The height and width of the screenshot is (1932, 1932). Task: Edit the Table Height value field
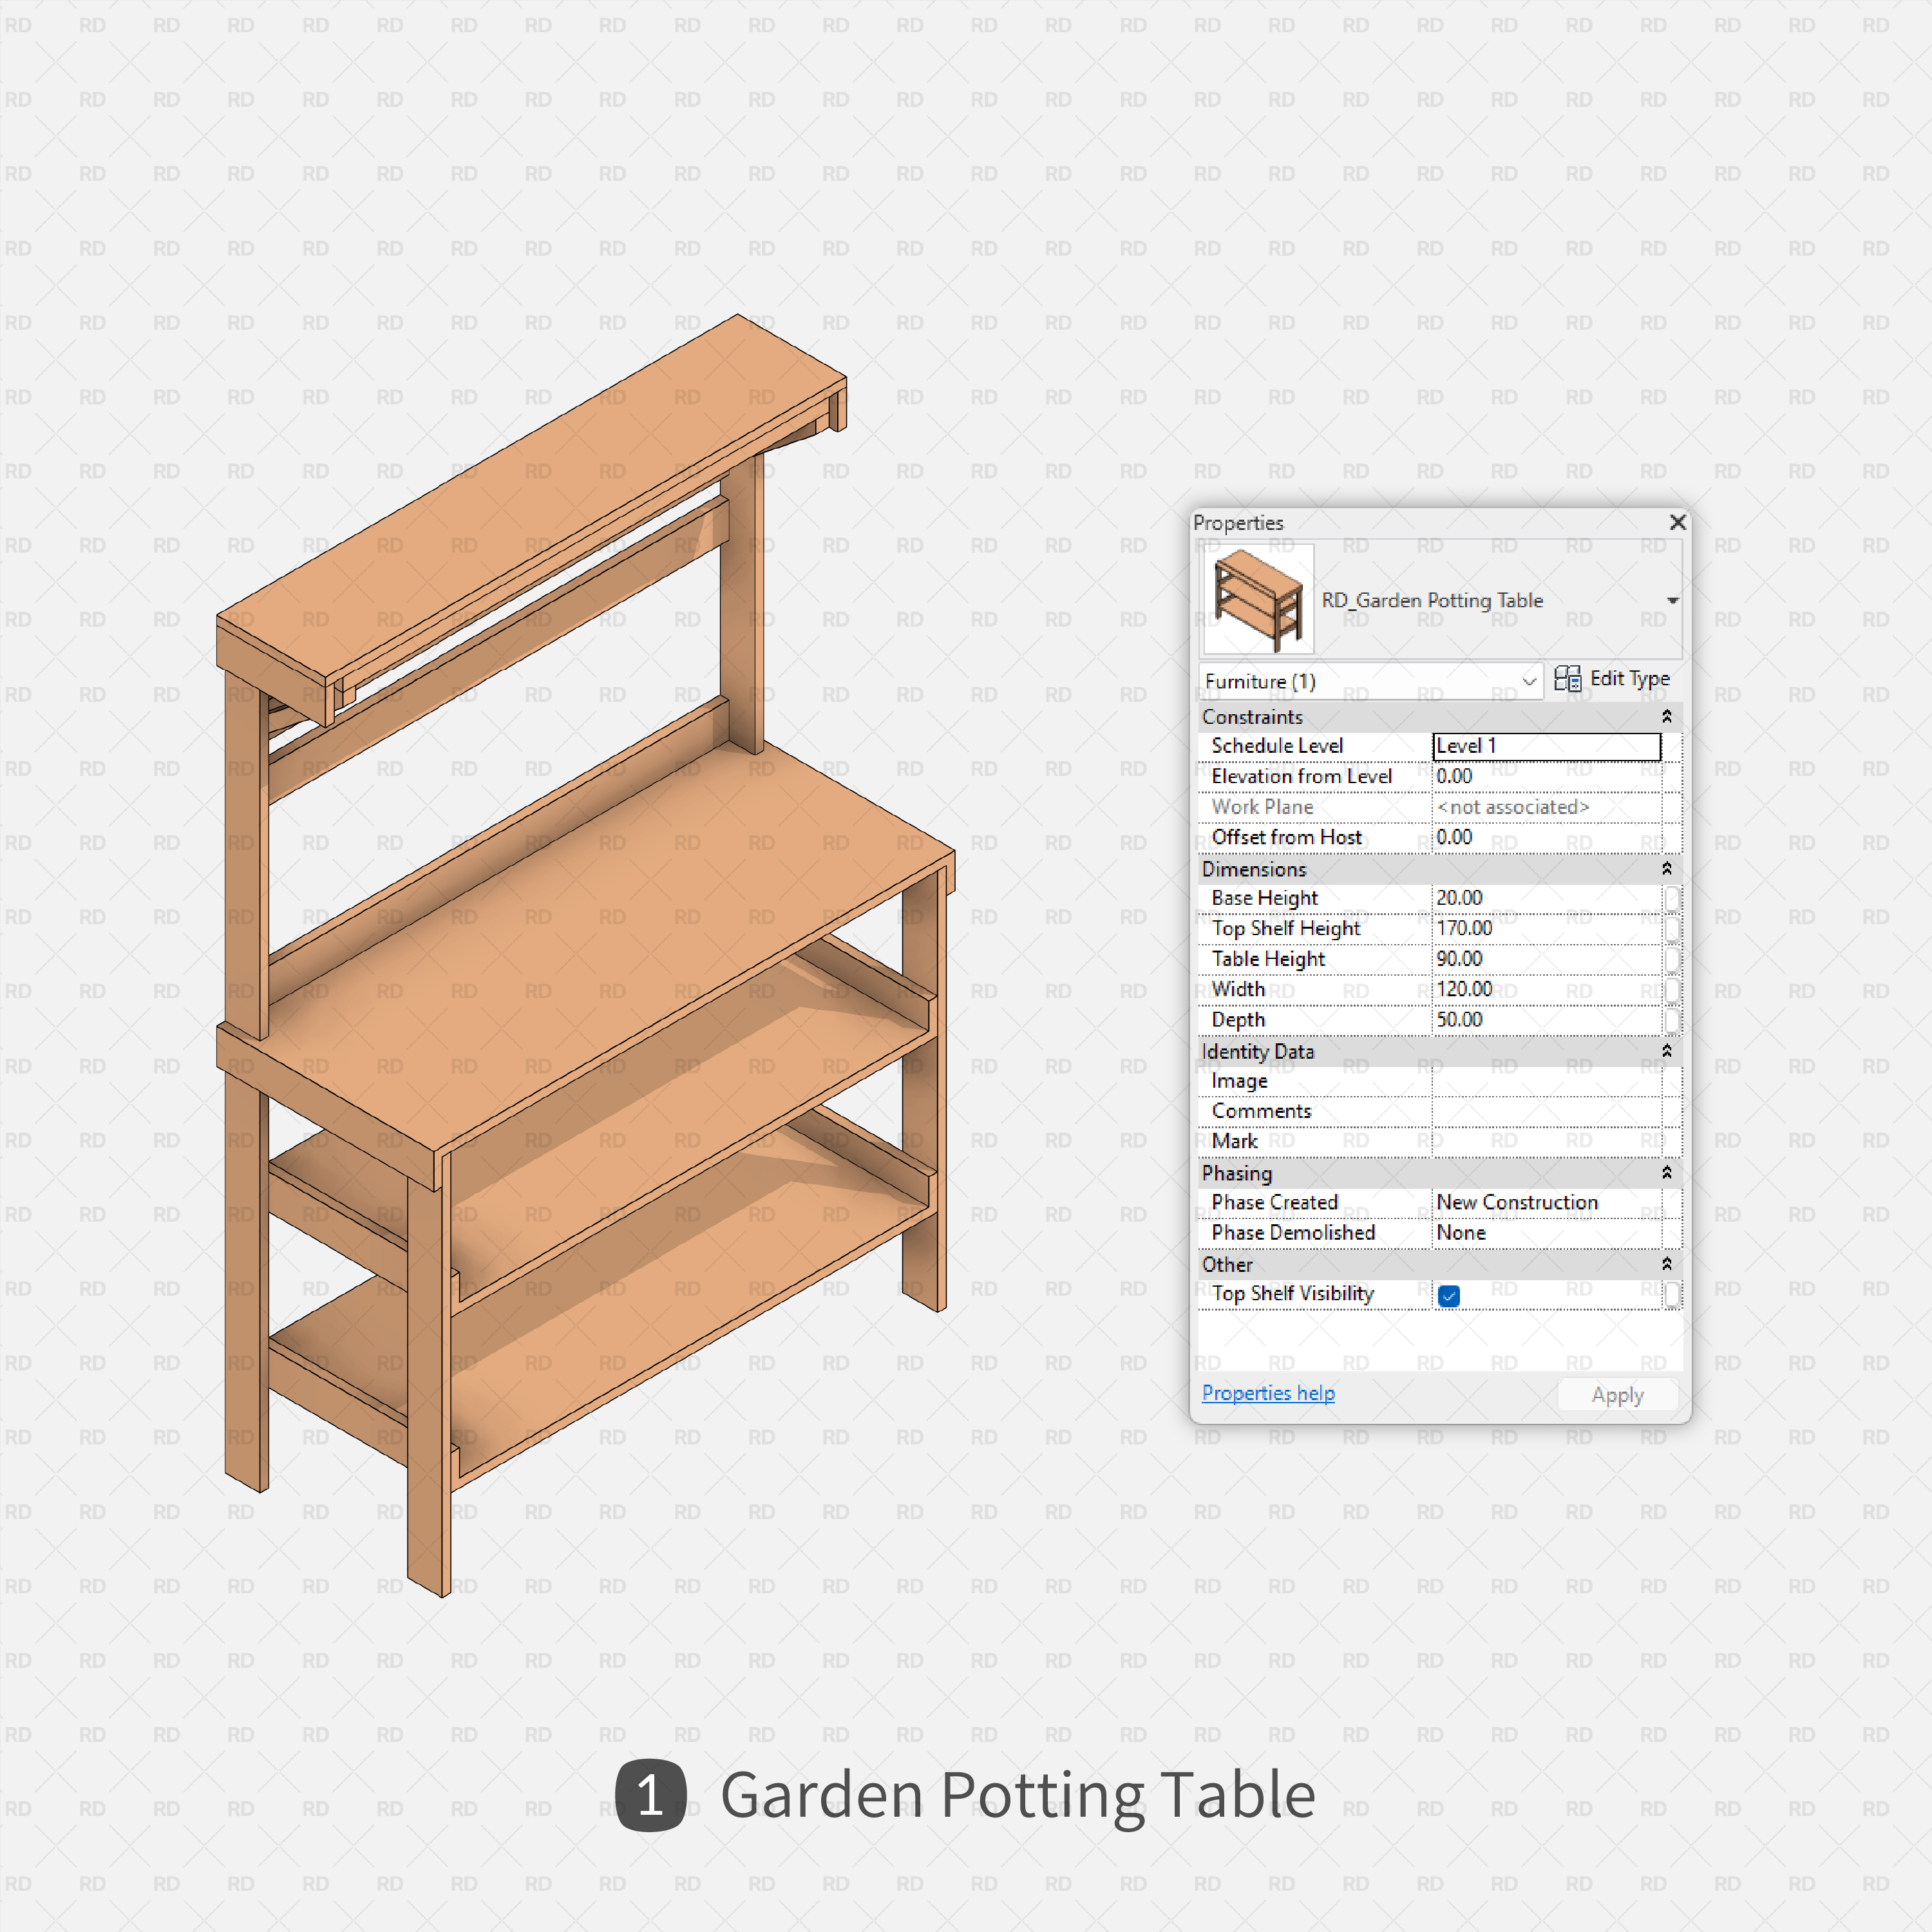[x=1545, y=958]
